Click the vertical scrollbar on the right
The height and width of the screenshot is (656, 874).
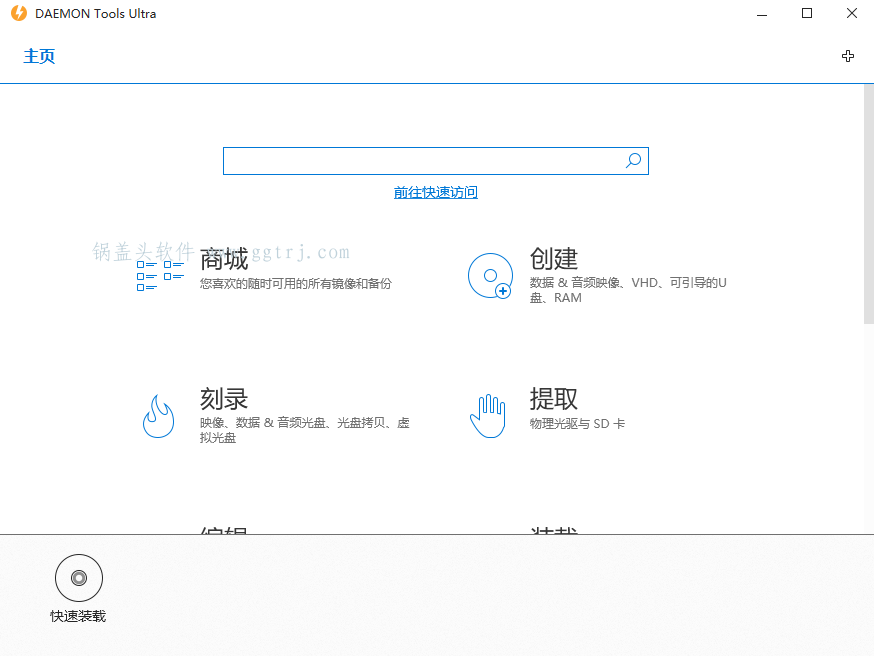[x=868, y=205]
